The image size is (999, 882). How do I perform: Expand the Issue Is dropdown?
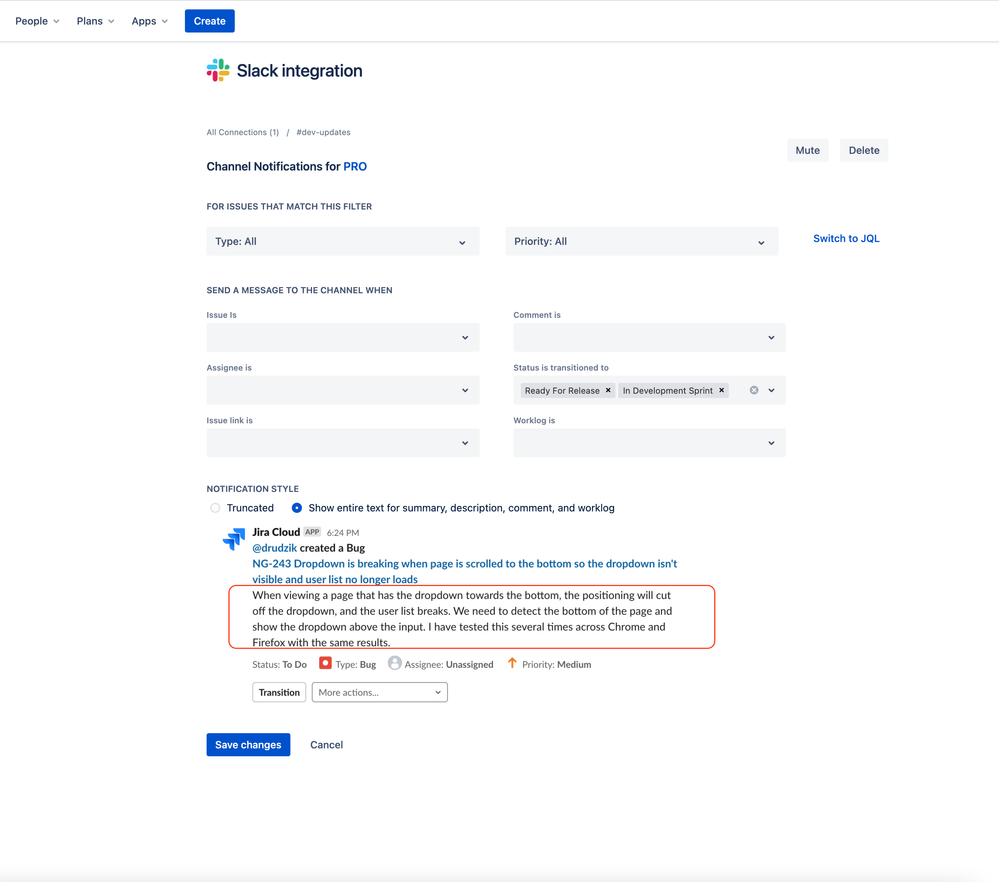coord(343,337)
